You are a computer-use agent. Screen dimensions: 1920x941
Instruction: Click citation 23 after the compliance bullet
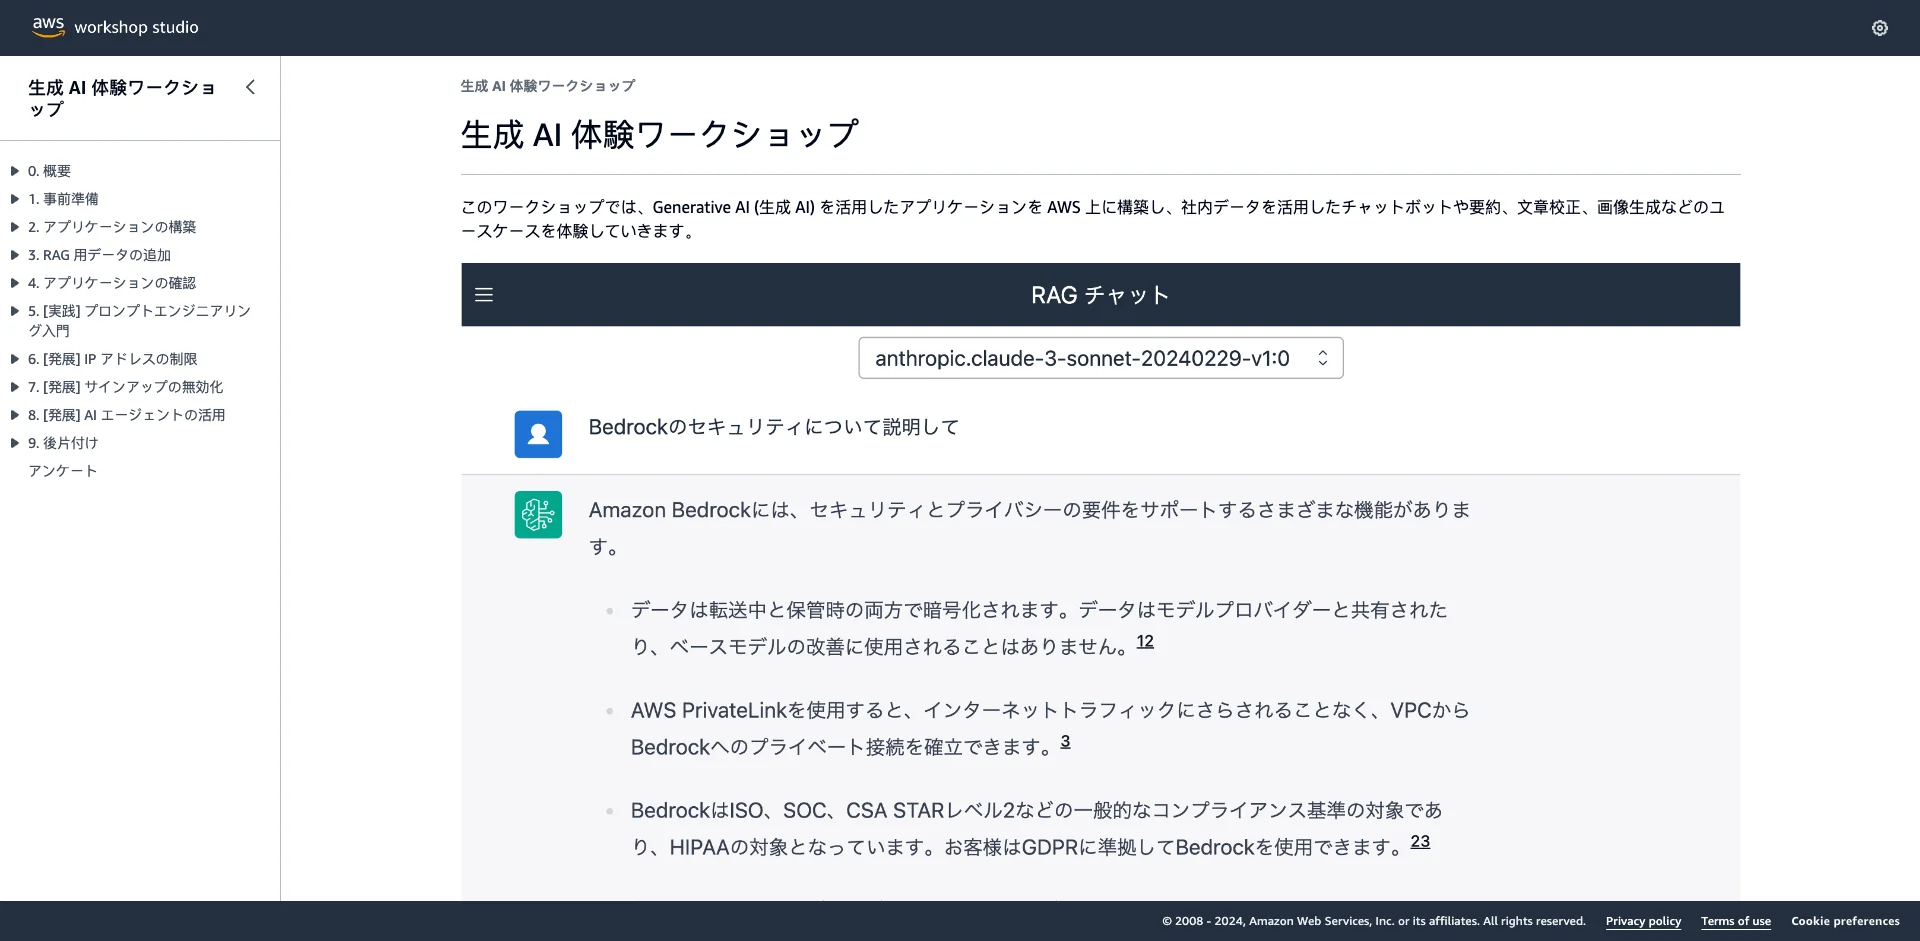point(1420,842)
